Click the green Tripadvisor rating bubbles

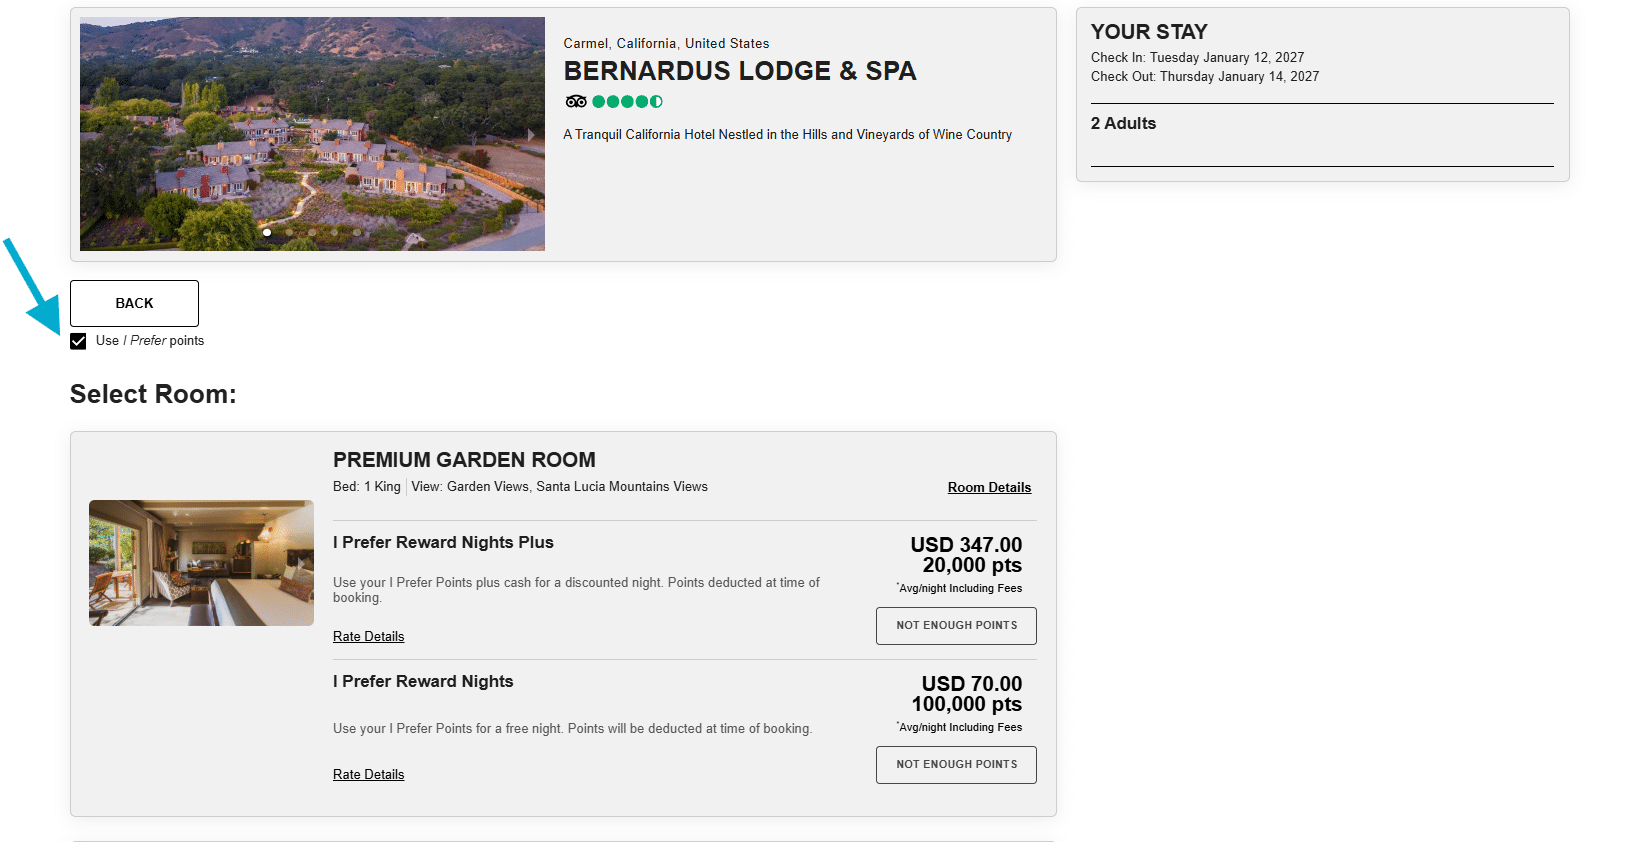pyautogui.click(x=627, y=101)
